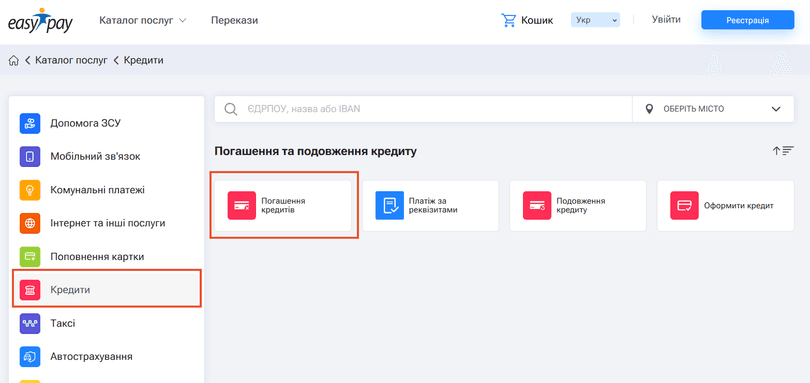This screenshot has height=383, width=810.
Task: Select Кредити category label
Action: (x=70, y=290)
